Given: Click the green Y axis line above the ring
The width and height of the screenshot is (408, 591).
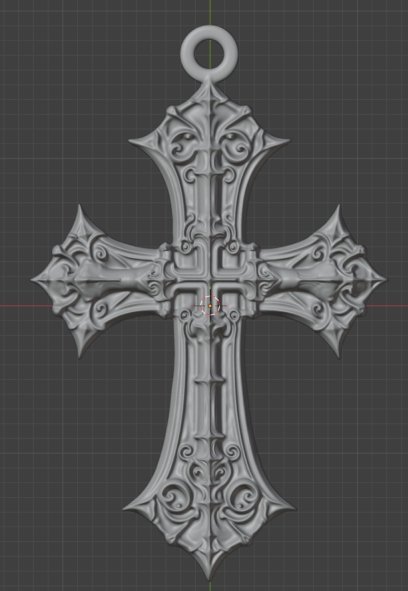Looking at the screenshot, I should click(209, 12).
